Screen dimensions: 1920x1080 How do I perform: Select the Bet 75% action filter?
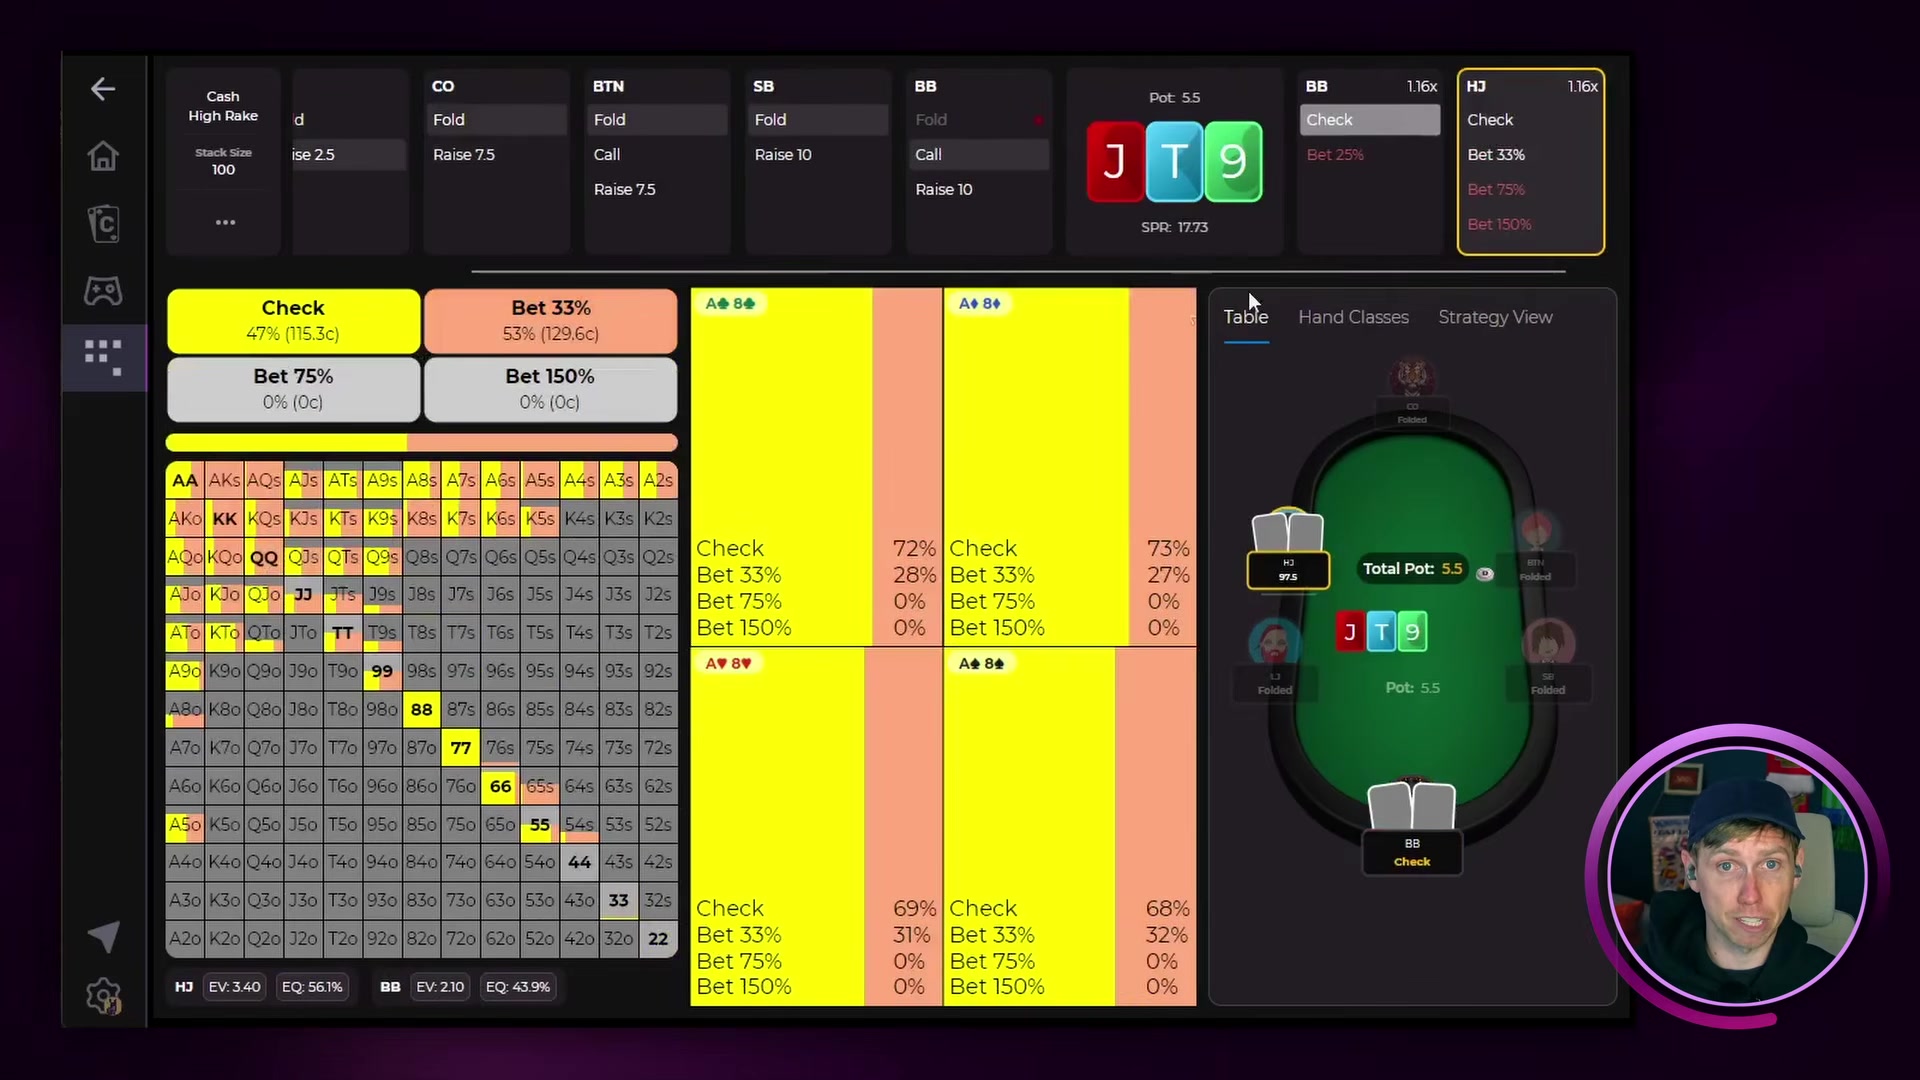click(293, 389)
